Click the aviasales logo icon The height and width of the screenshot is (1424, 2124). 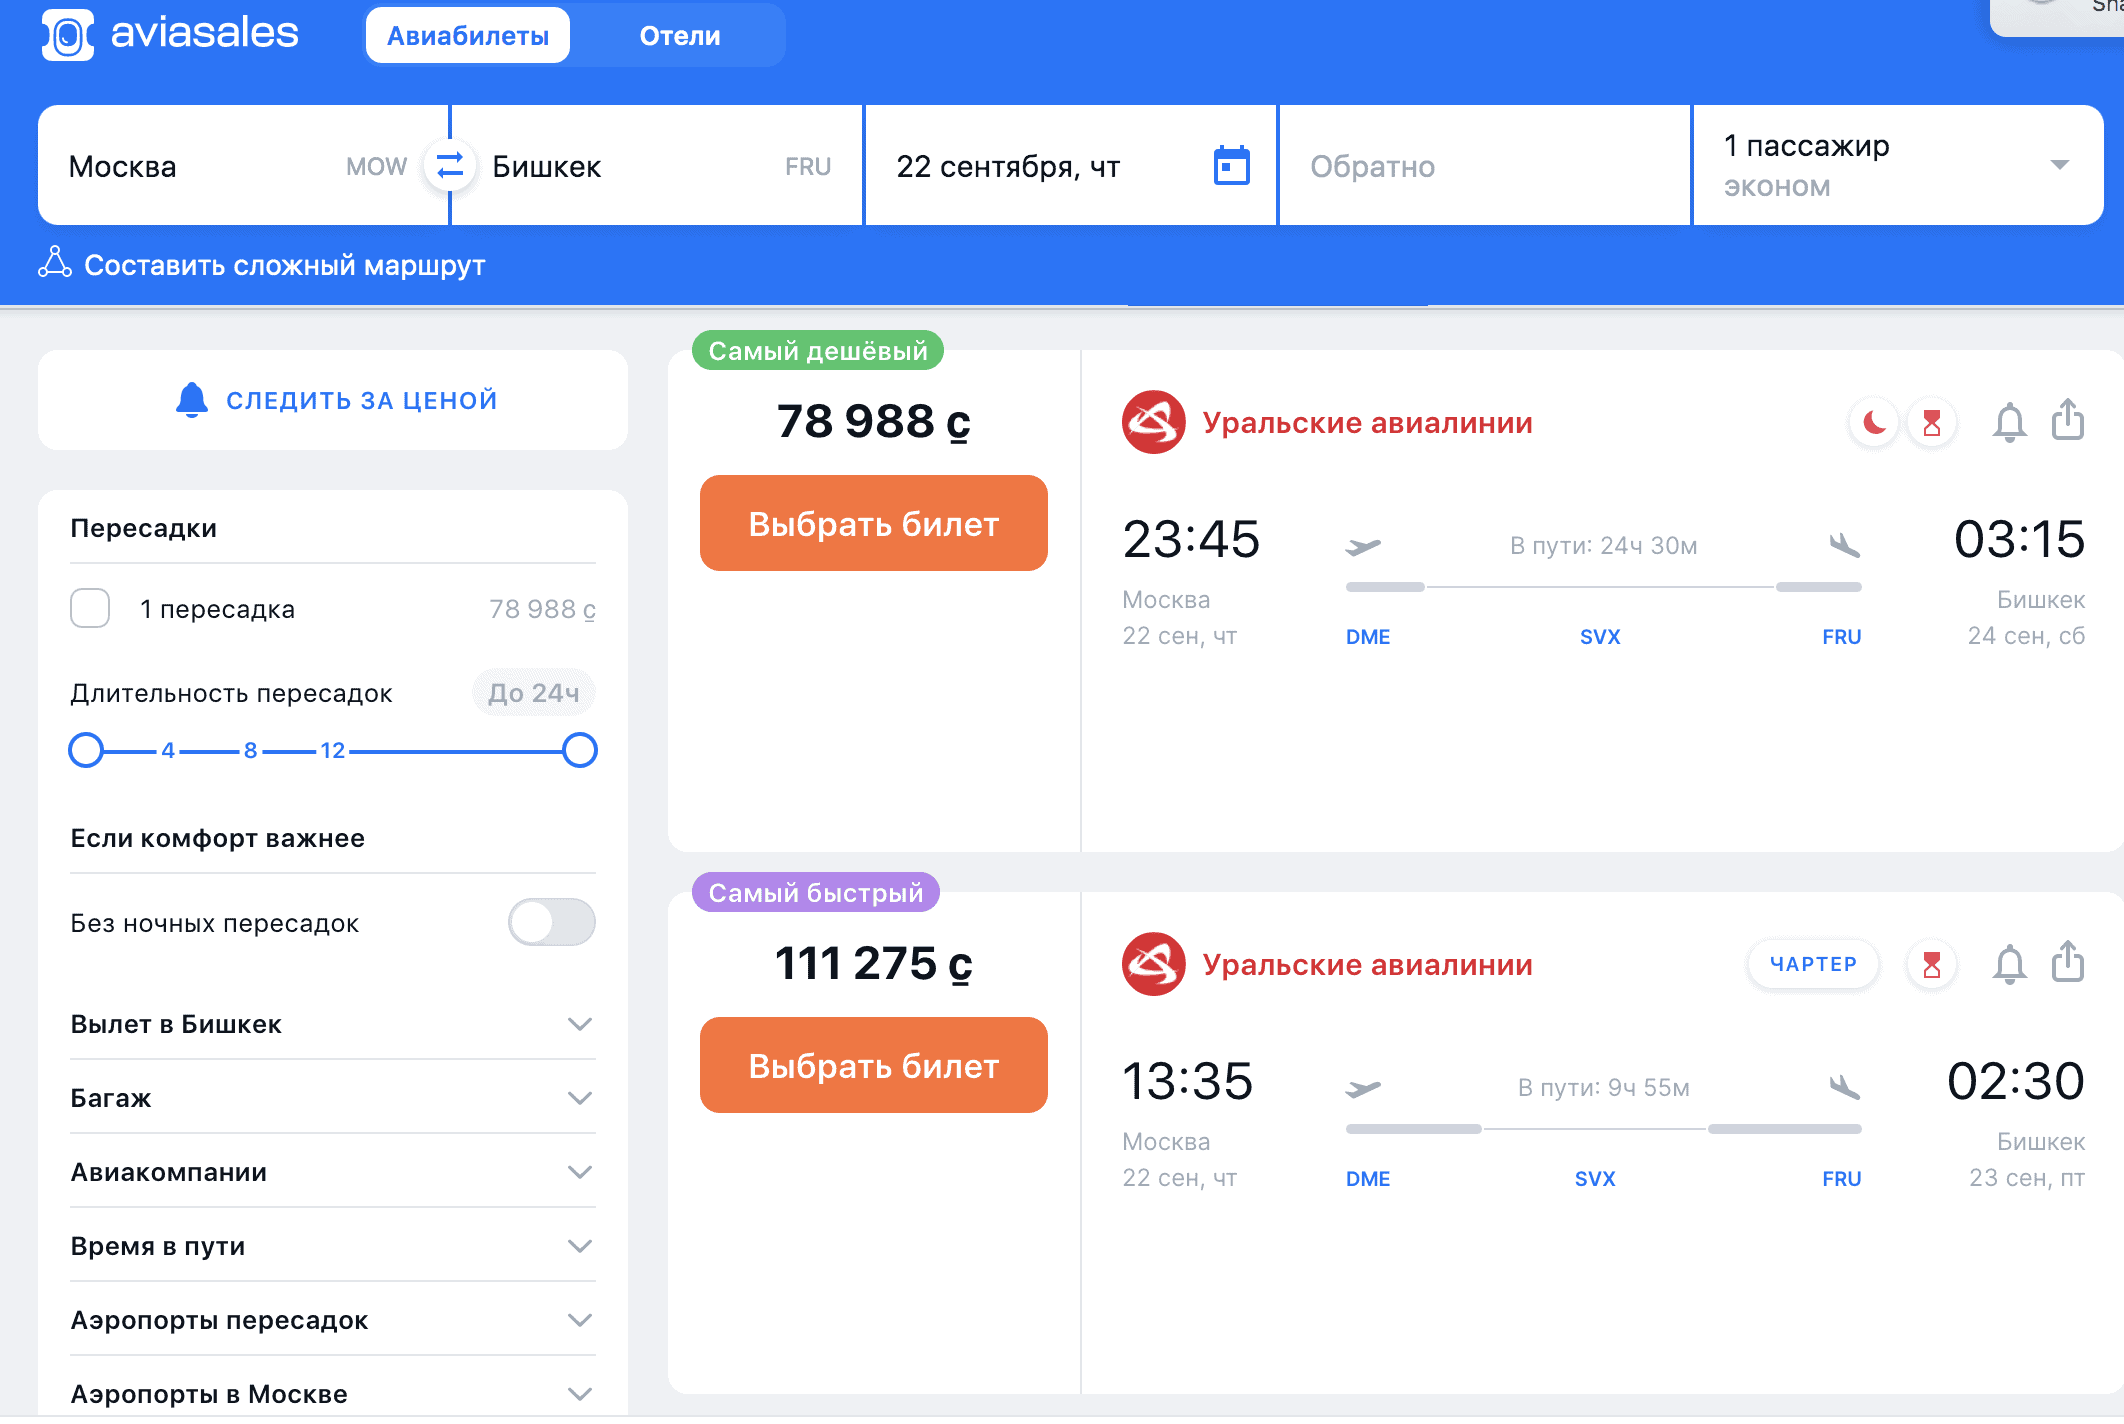click(x=67, y=35)
